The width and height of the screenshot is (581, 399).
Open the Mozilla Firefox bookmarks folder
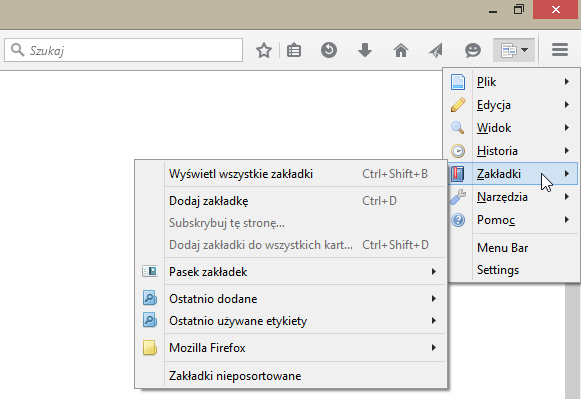[x=291, y=348]
